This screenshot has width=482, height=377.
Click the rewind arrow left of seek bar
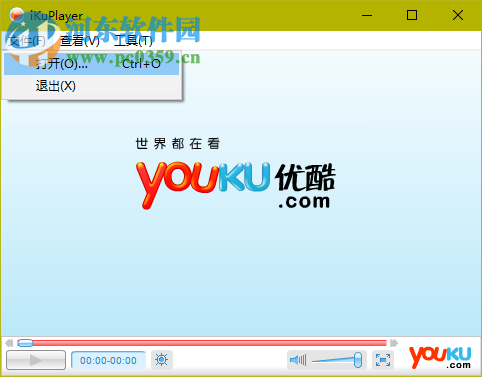click(x=9, y=343)
